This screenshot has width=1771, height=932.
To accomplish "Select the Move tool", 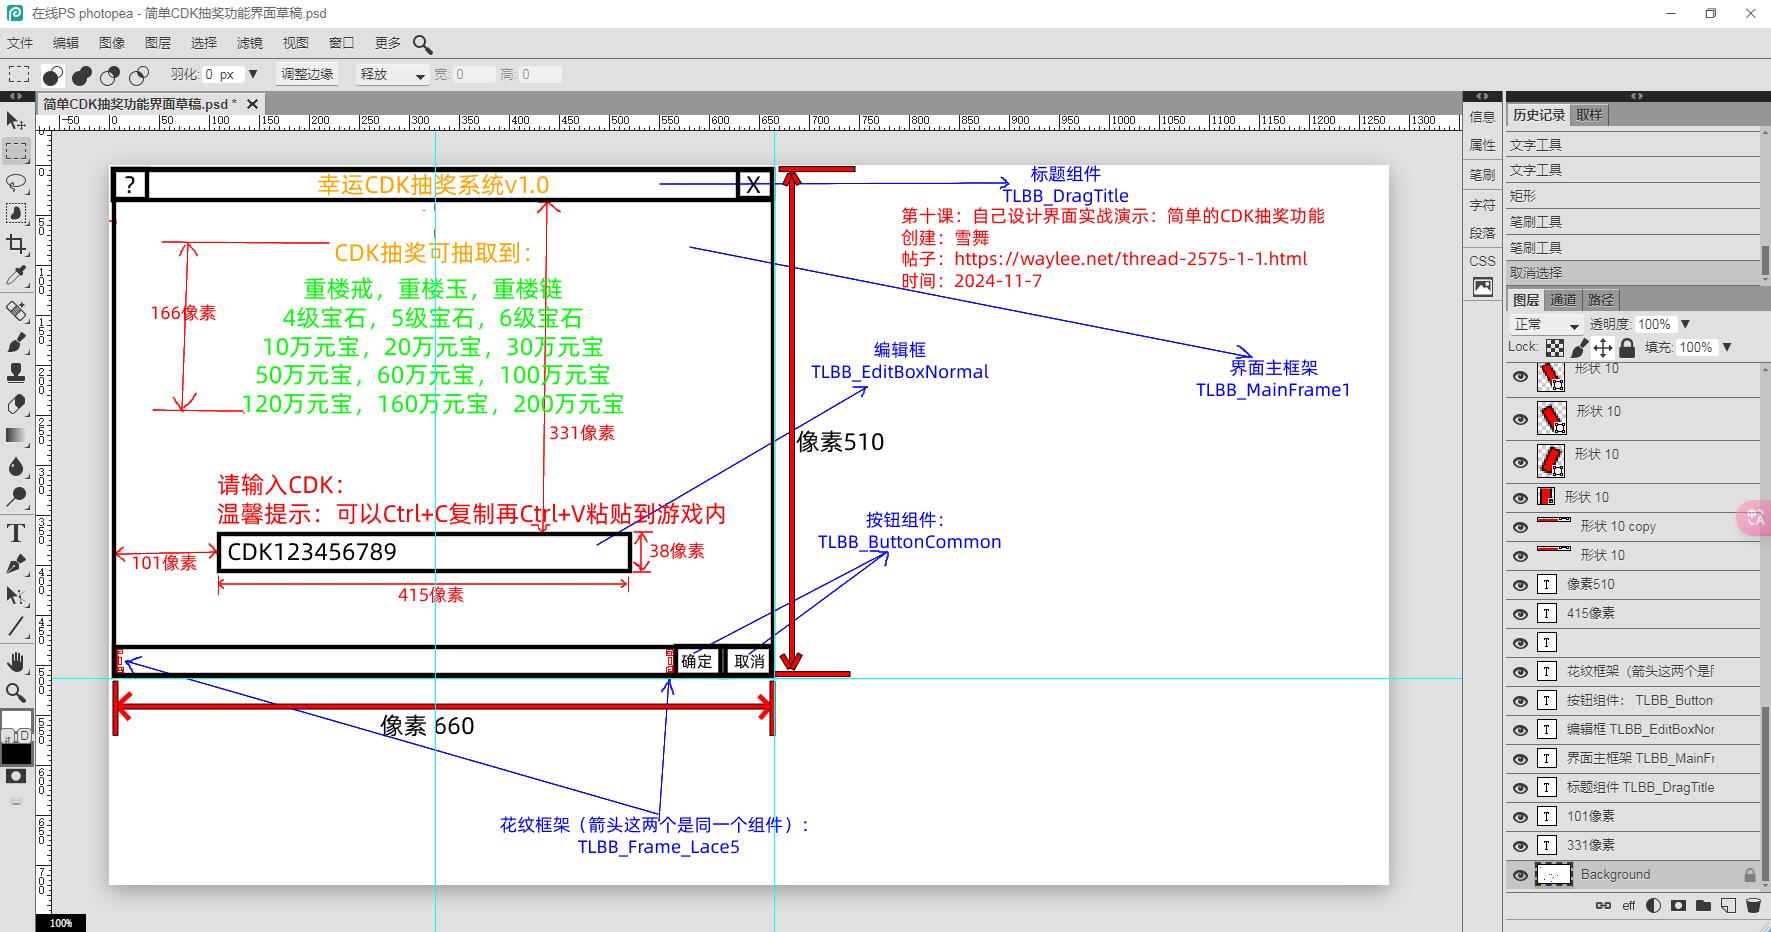I will 16,121.
